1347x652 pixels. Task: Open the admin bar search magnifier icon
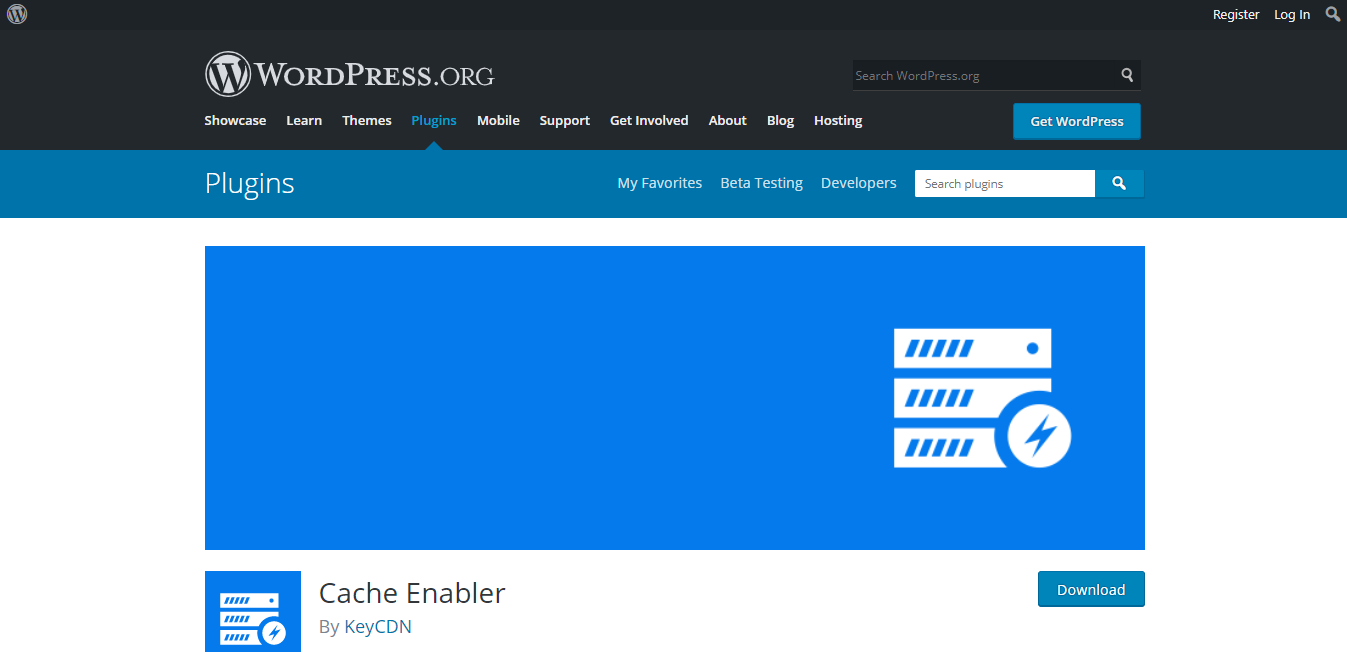point(1333,14)
